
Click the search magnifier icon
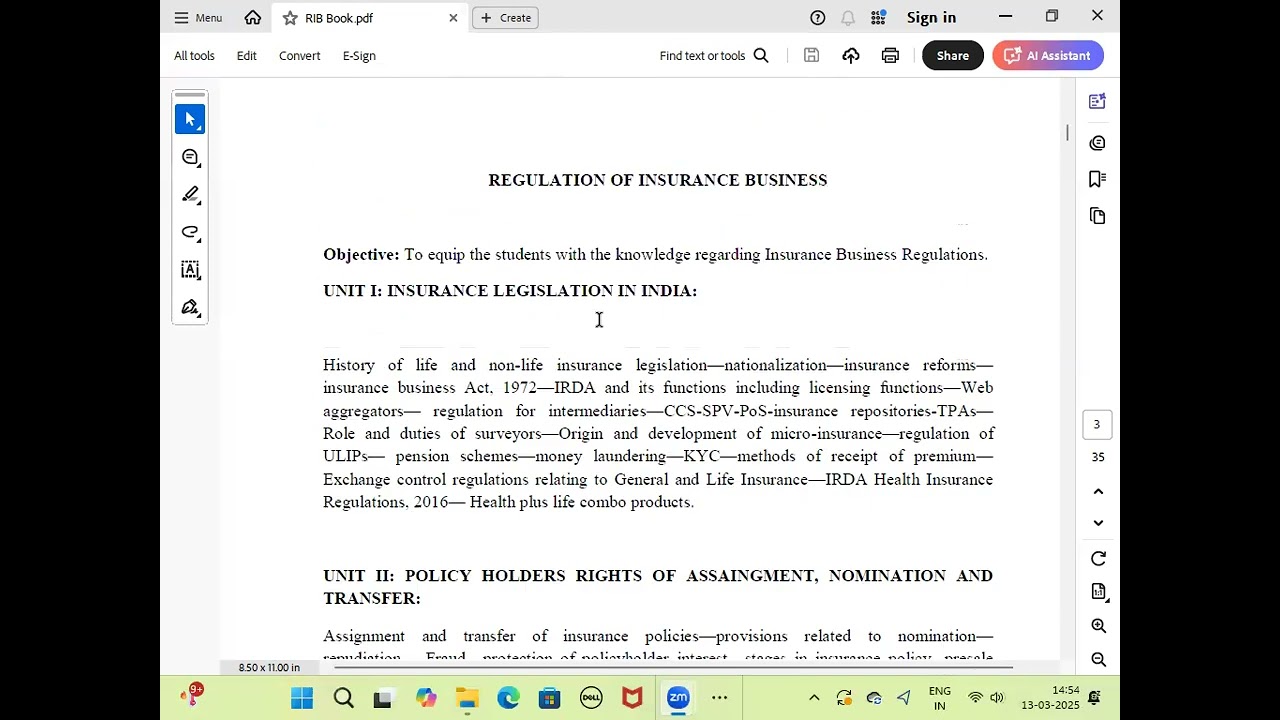(x=761, y=56)
